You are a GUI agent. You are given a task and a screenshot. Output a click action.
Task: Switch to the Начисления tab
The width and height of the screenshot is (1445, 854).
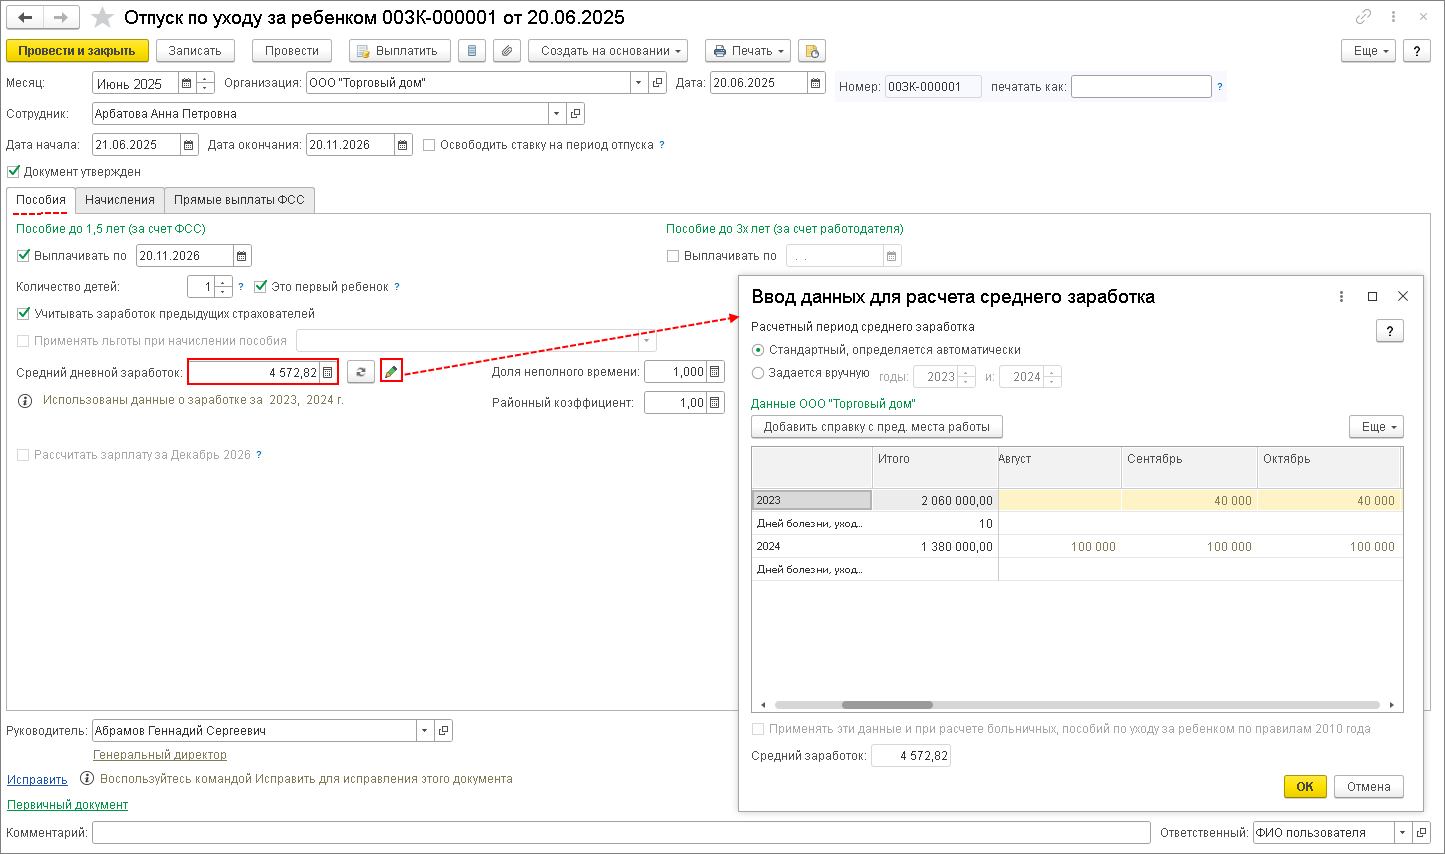coord(120,200)
